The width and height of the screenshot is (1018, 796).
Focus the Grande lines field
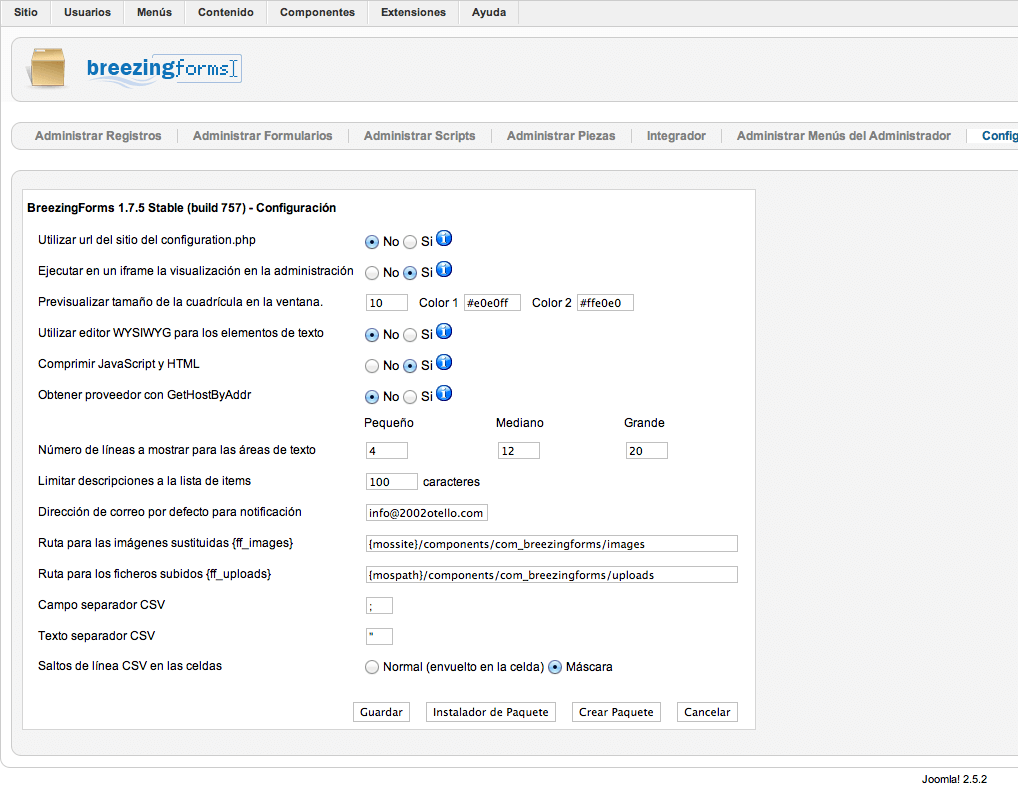[647, 451]
